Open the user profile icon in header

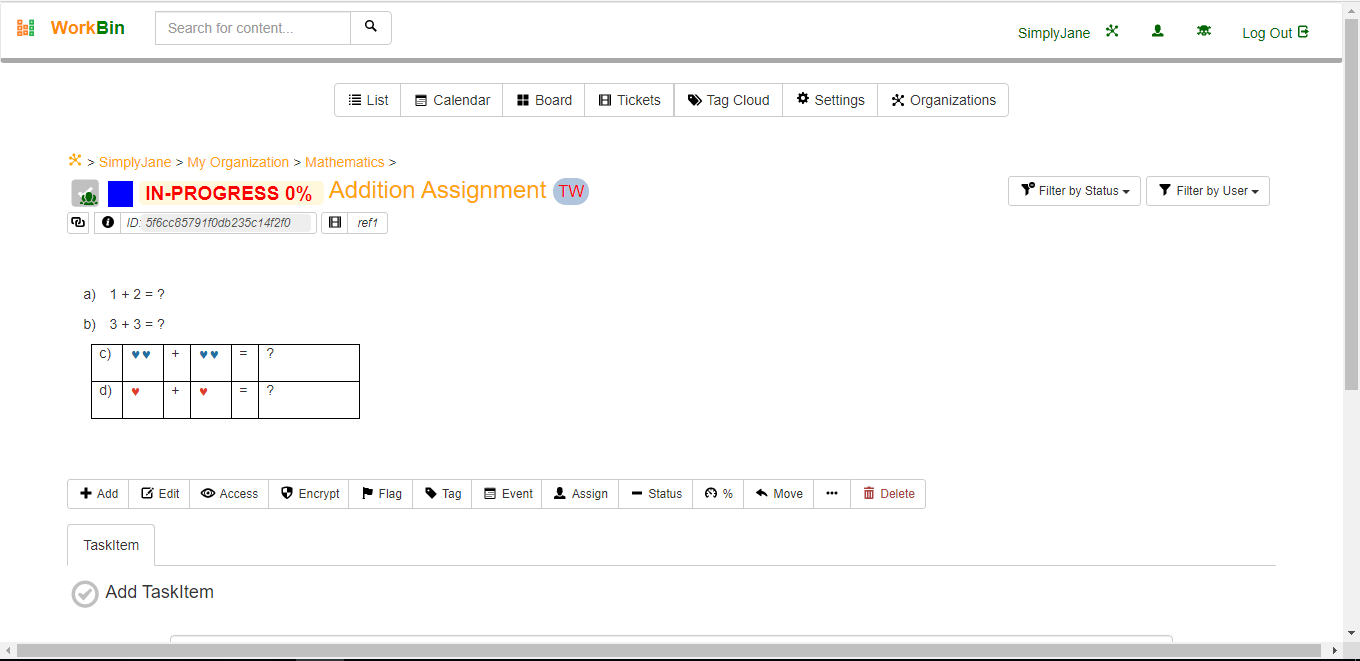pyautogui.click(x=1158, y=32)
